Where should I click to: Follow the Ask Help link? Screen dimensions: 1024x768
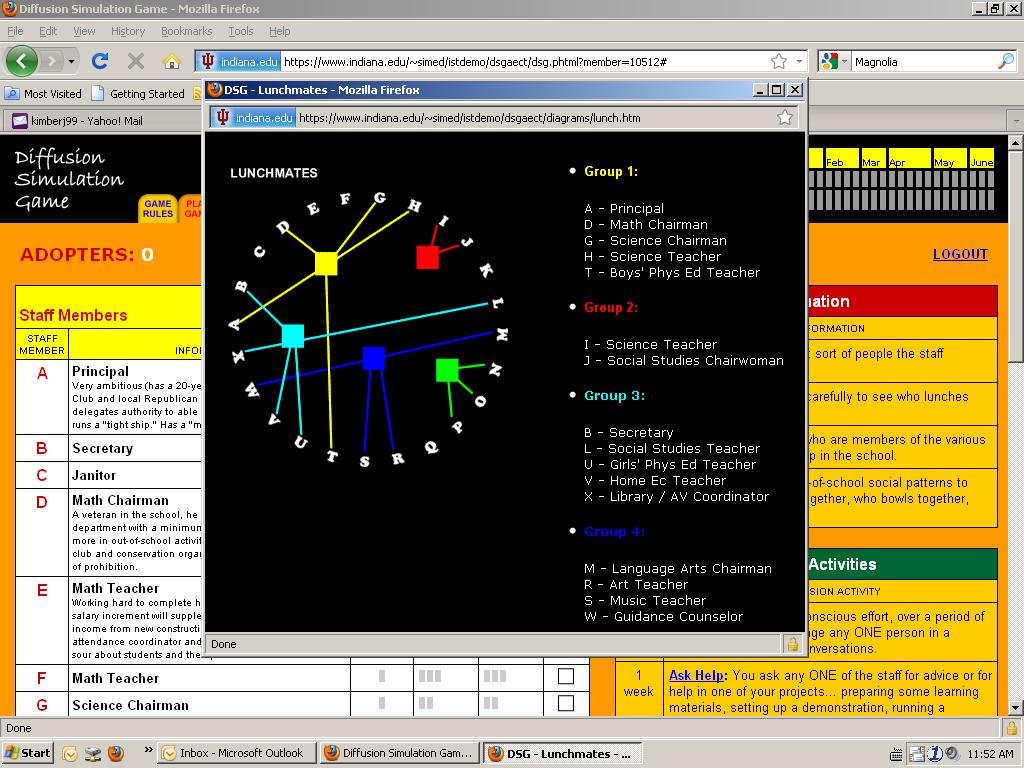pos(696,675)
